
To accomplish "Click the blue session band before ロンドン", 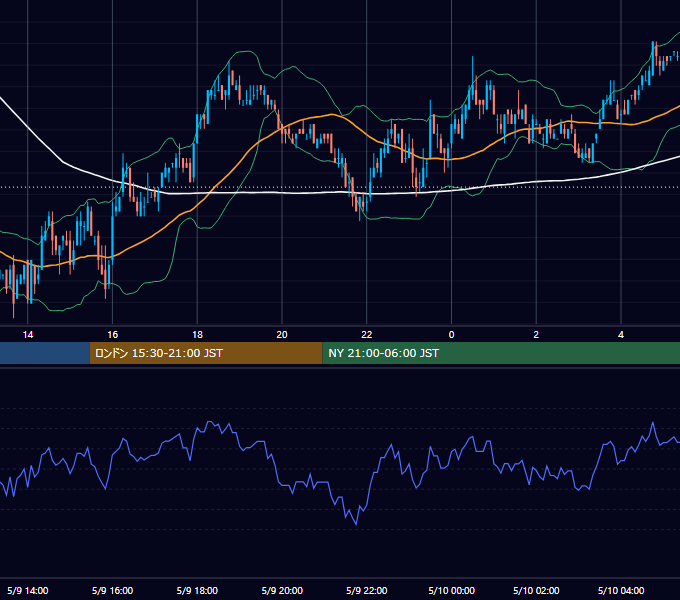I will pyautogui.click(x=45, y=353).
